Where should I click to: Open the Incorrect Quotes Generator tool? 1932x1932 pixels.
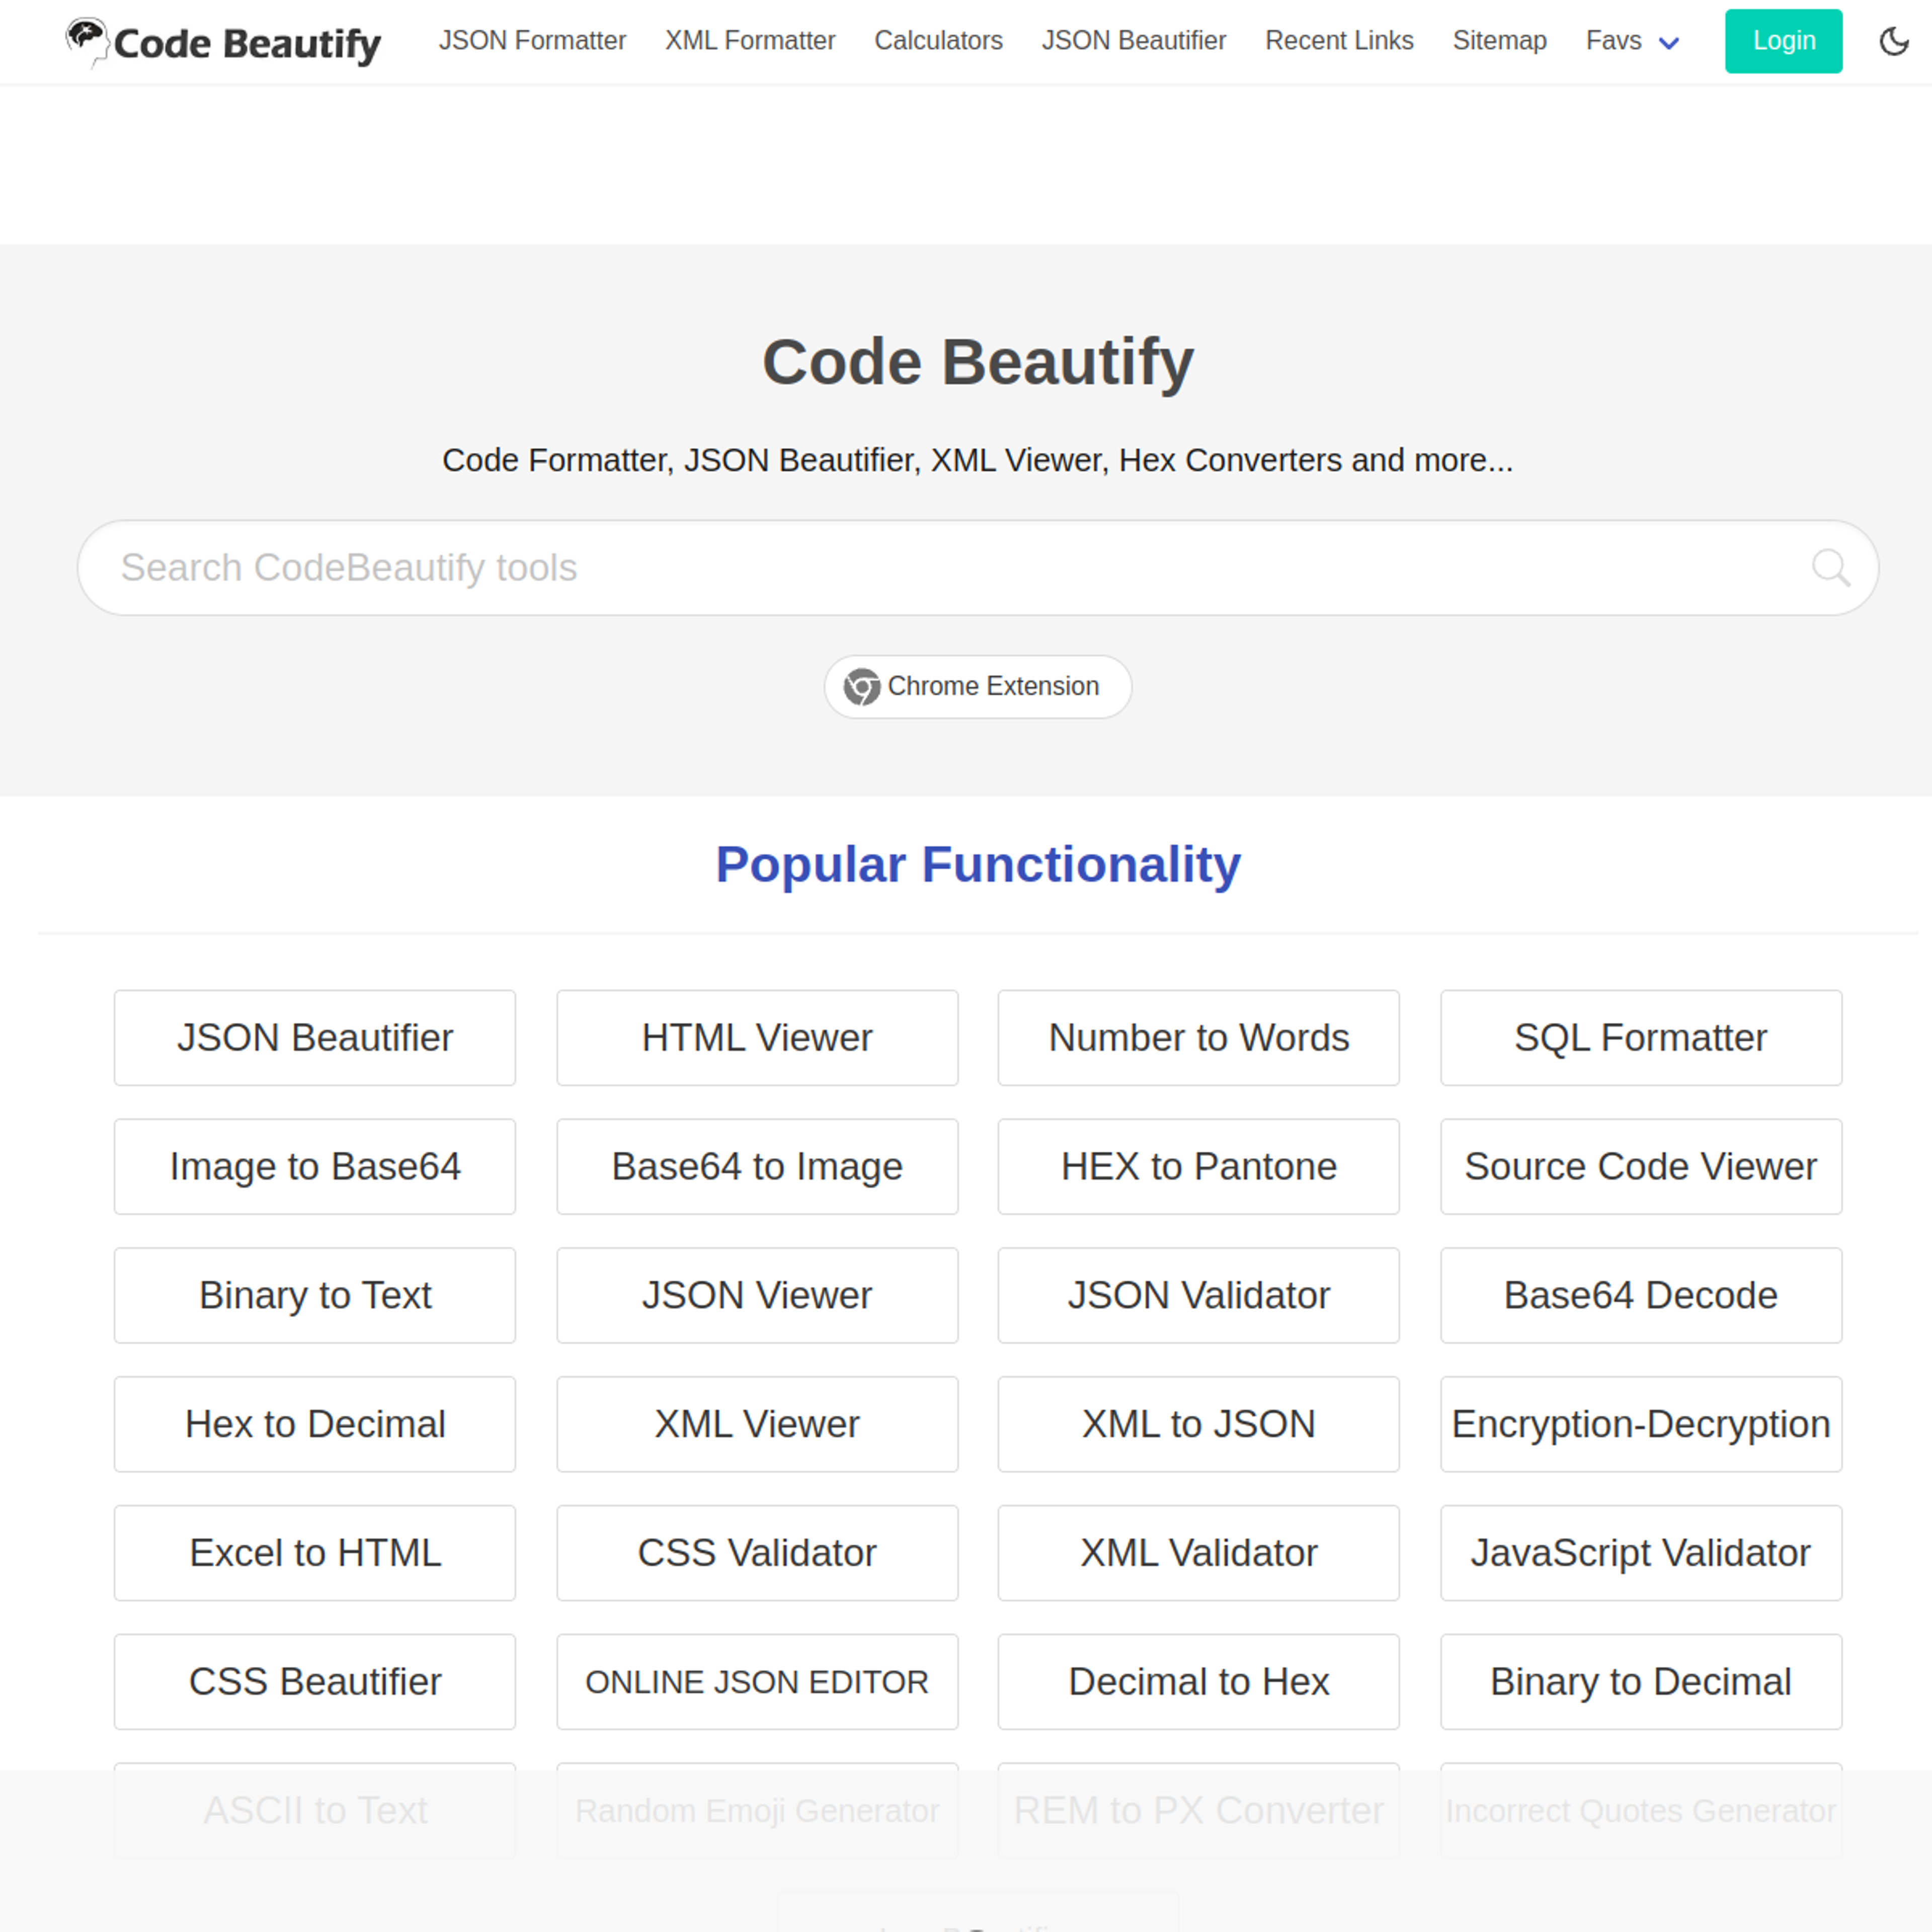tap(1641, 1811)
